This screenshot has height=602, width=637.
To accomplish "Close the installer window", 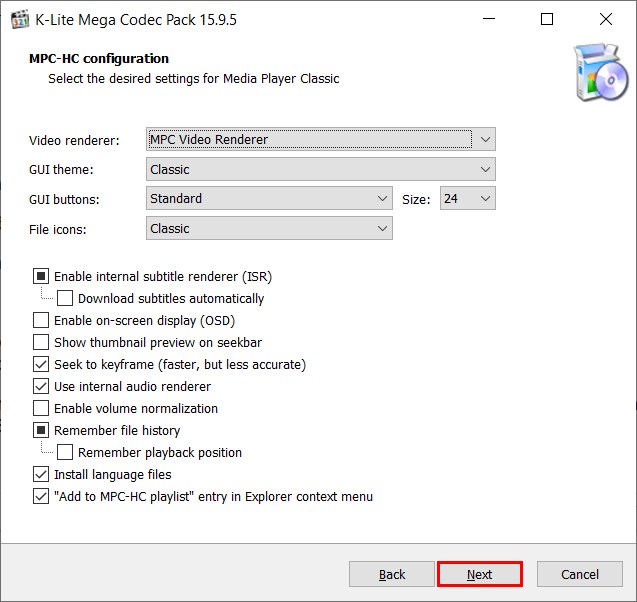I will coord(606,19).
